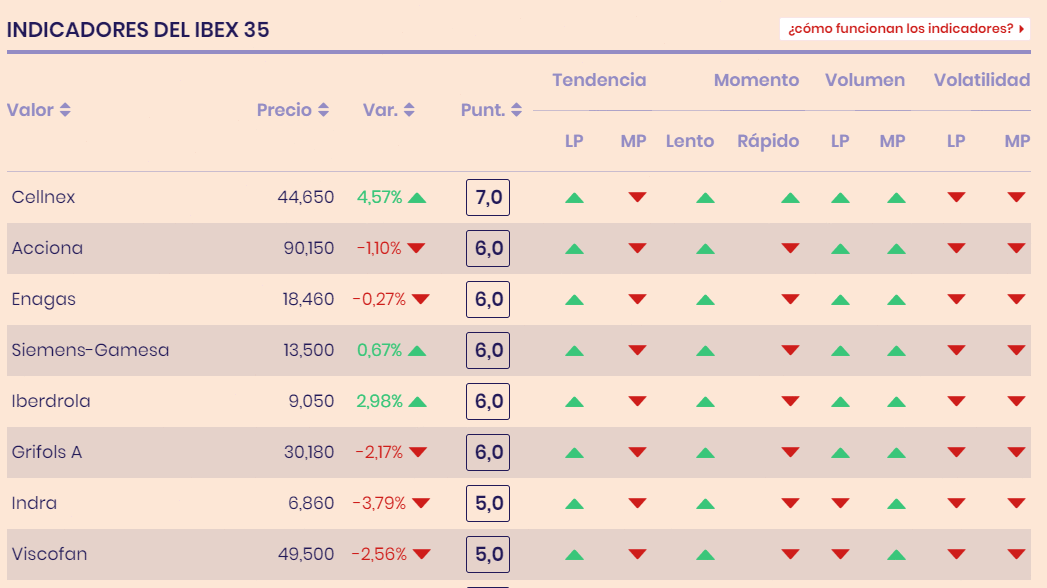Open '¿cómo funcionan los indicadores?' link
Screen dimensions: 1047x588
(905, 29)
